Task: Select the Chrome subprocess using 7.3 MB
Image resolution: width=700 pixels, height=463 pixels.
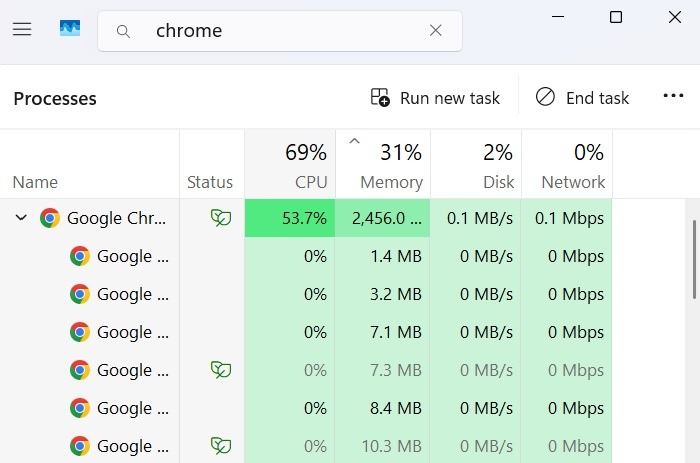Action: (306, 370)
